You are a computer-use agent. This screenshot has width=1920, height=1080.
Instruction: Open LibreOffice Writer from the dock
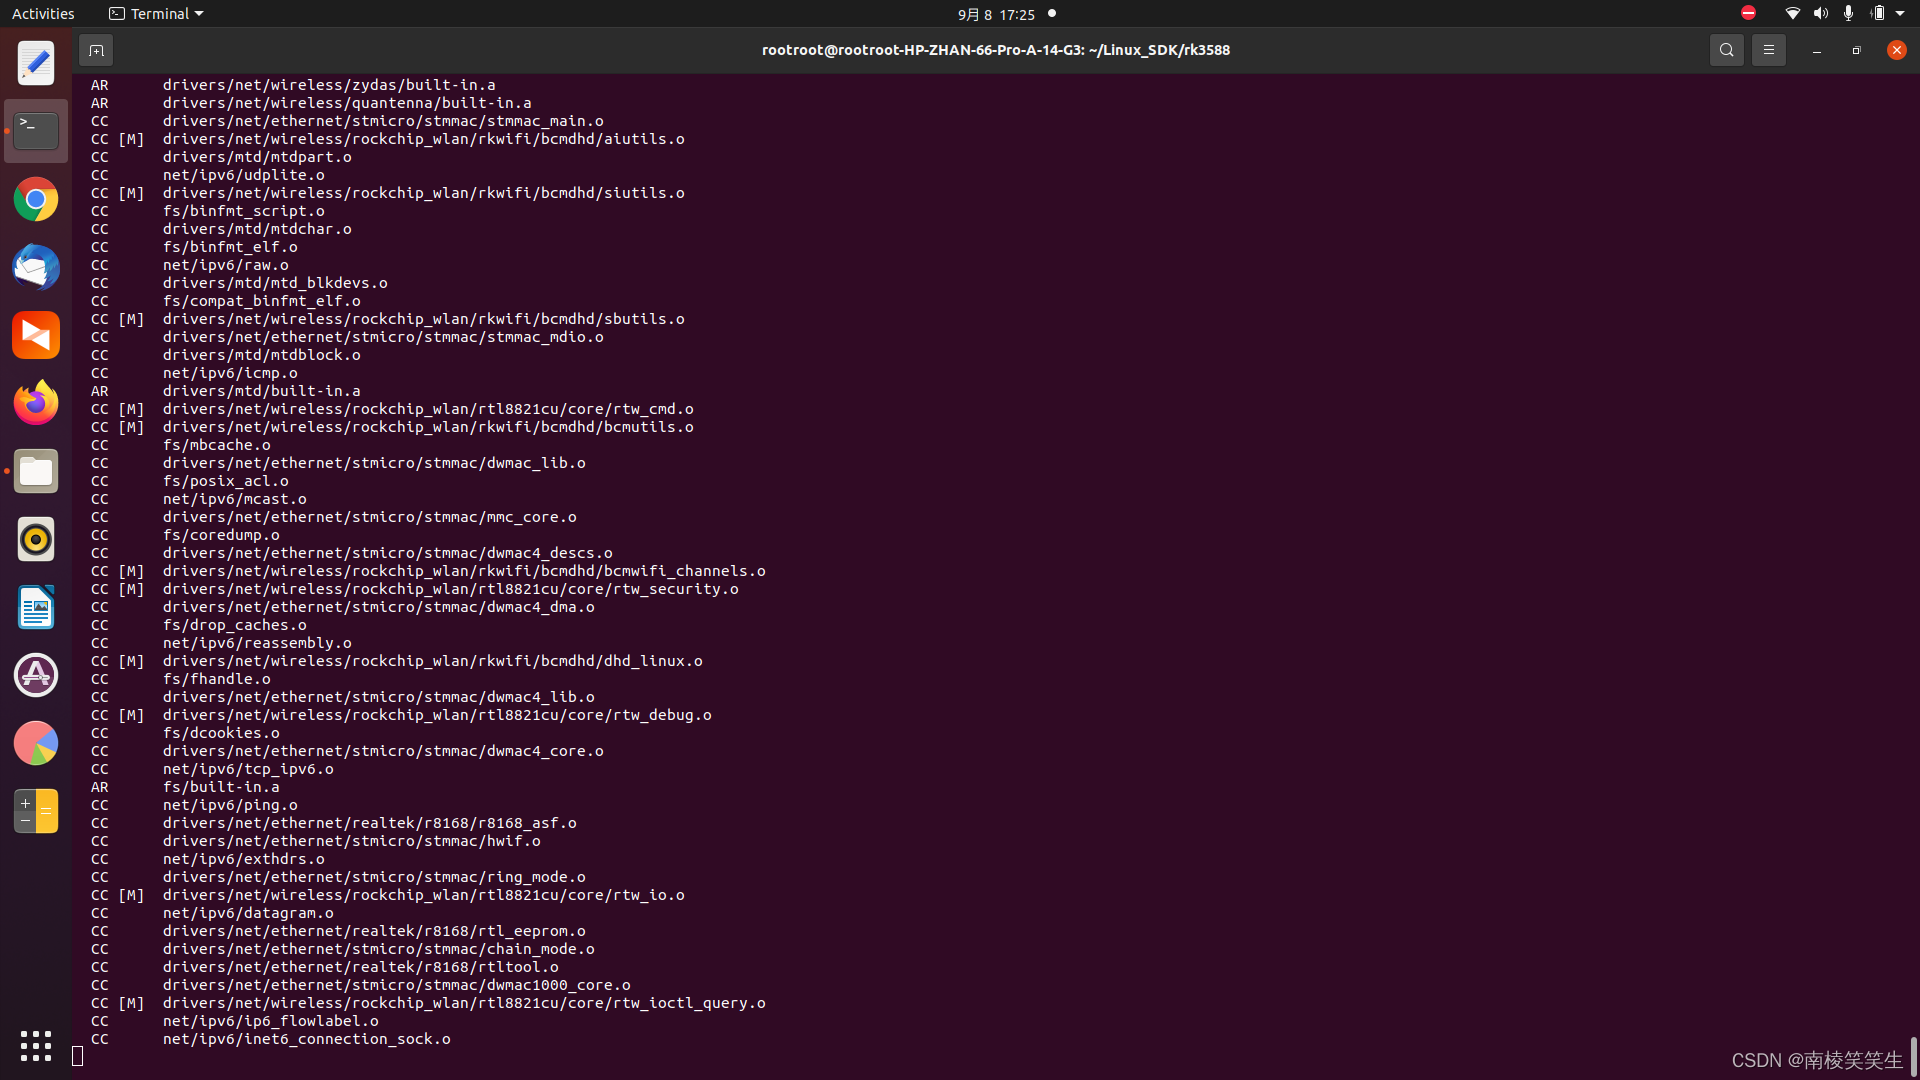[x=36, y=607]
